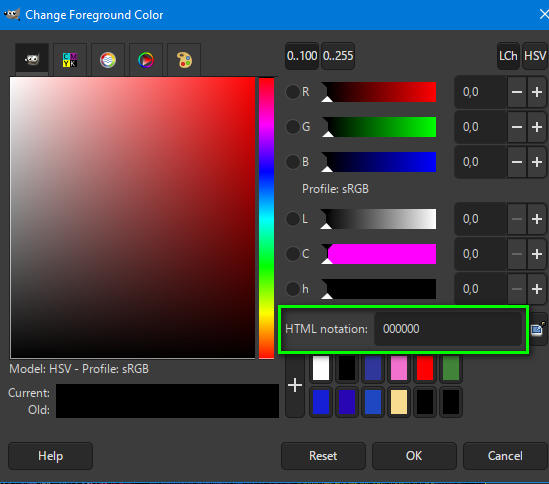Viewport: 549px width, 484px height.
Task: Pick the pink swatch in color history
Action: point(399,368)
